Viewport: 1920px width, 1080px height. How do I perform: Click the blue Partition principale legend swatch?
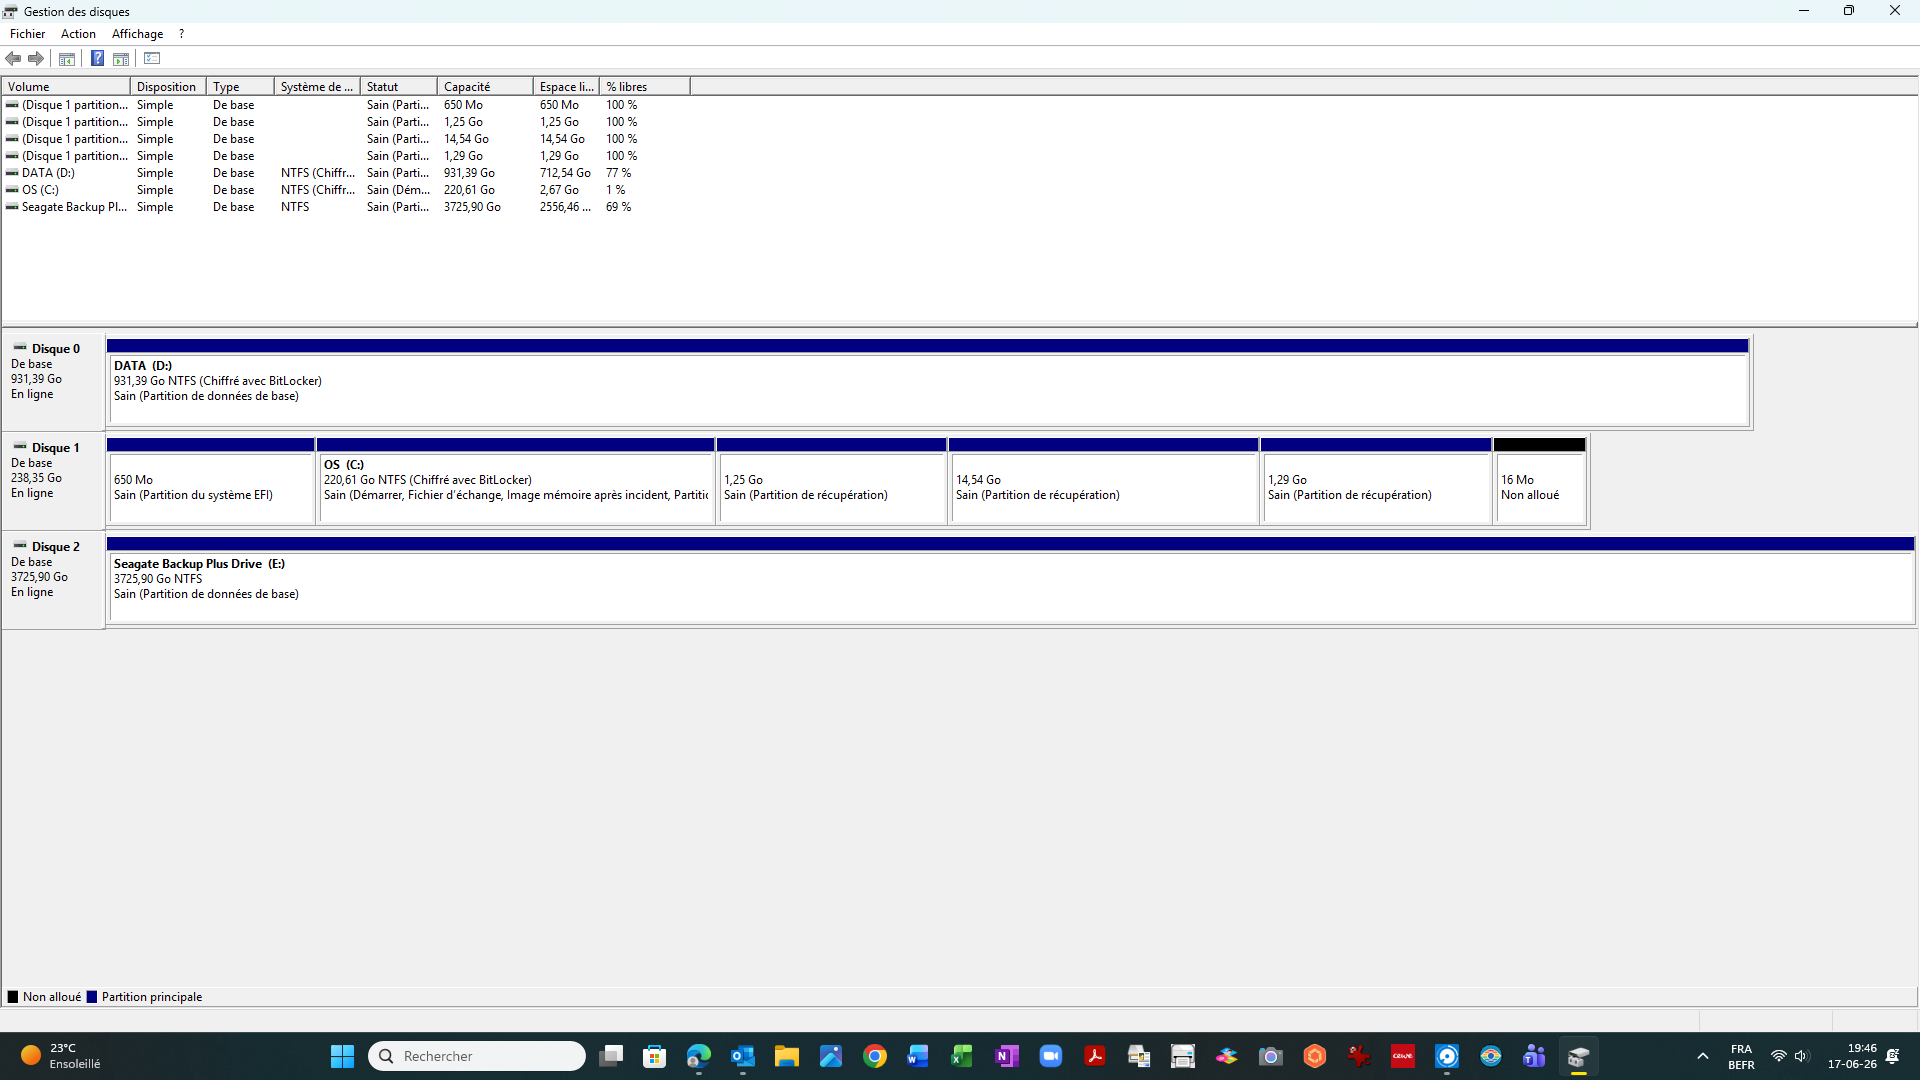(92, 997)
